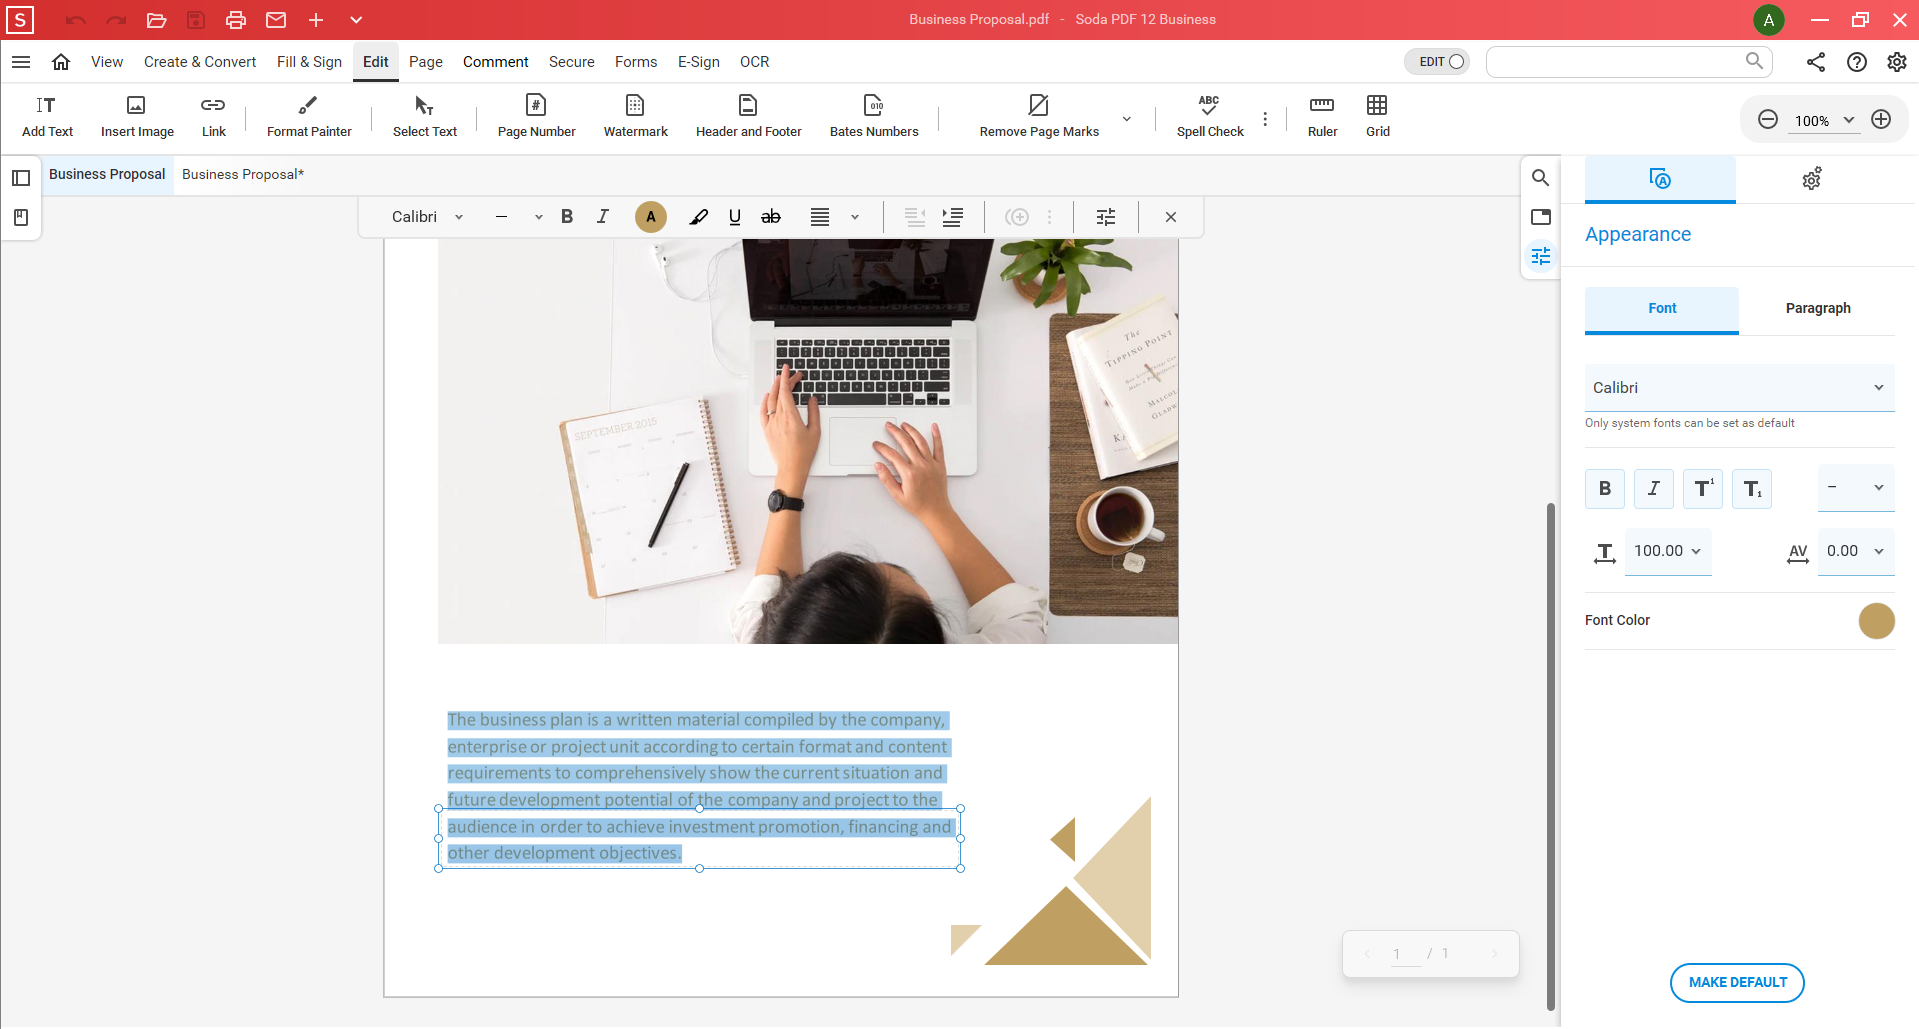Add a Page Number
Image resolution: width=1919 pixels, height=1029 pixels.
pos(536,117)
